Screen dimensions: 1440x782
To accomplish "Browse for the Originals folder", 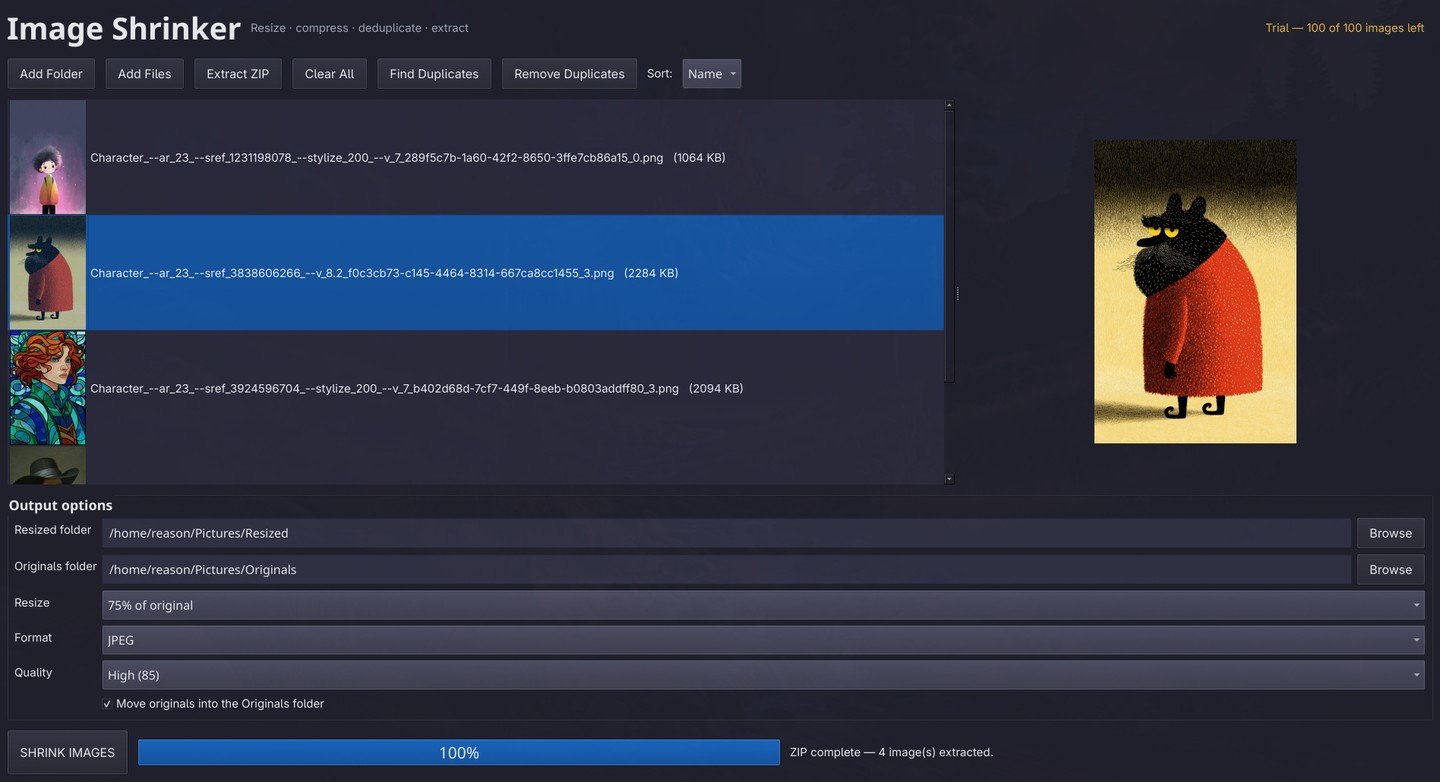I will point(1390,569).
